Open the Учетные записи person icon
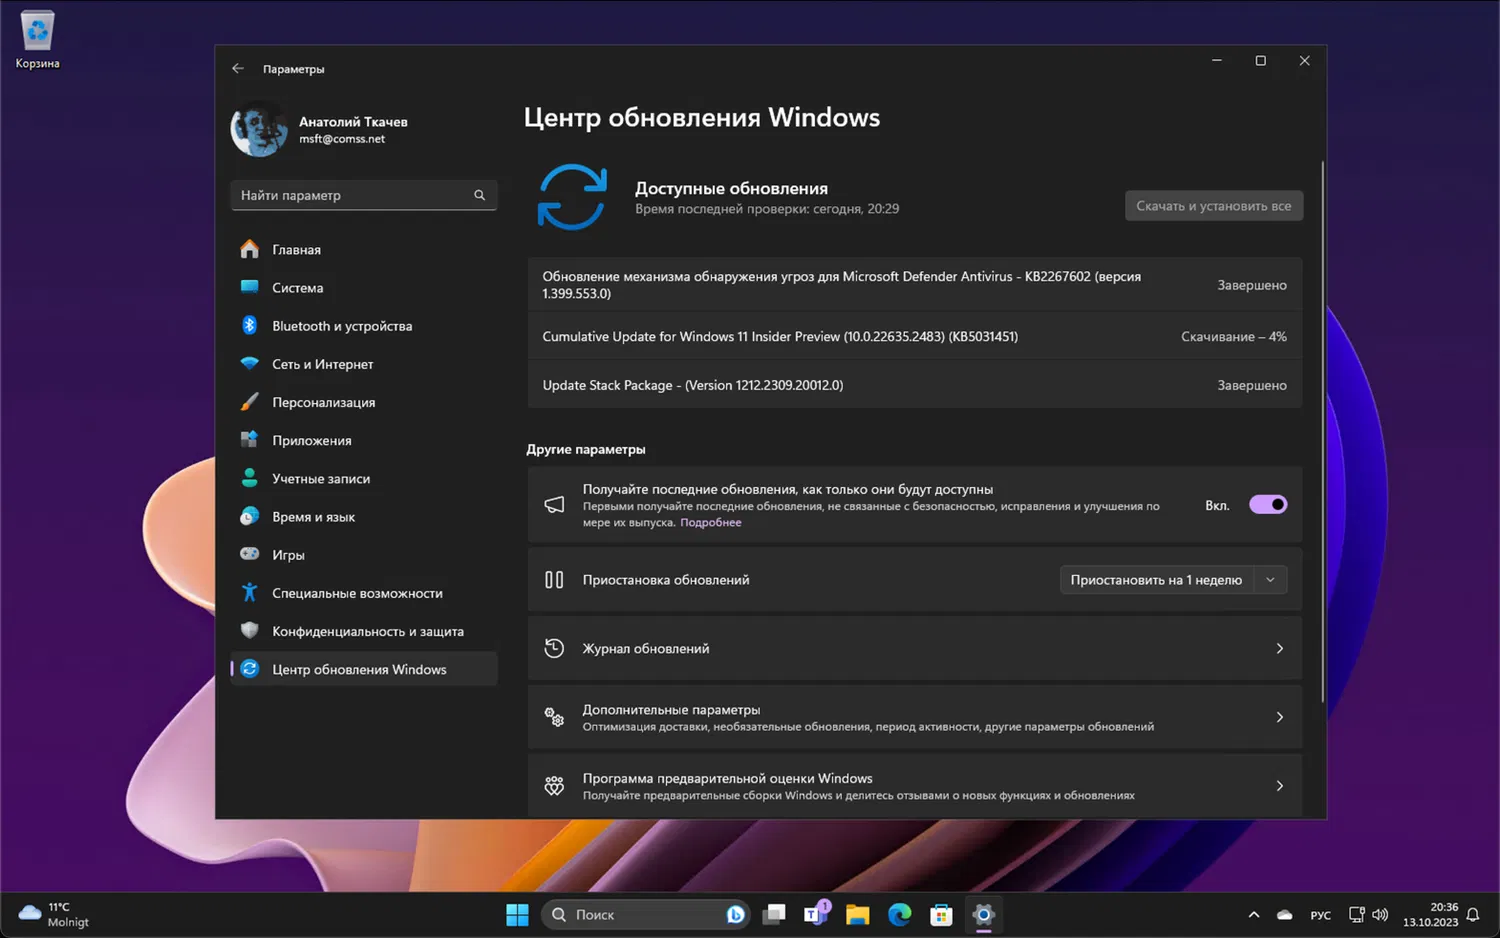Viewport: 1500px width, 938px height. click(x=250, y=478)
